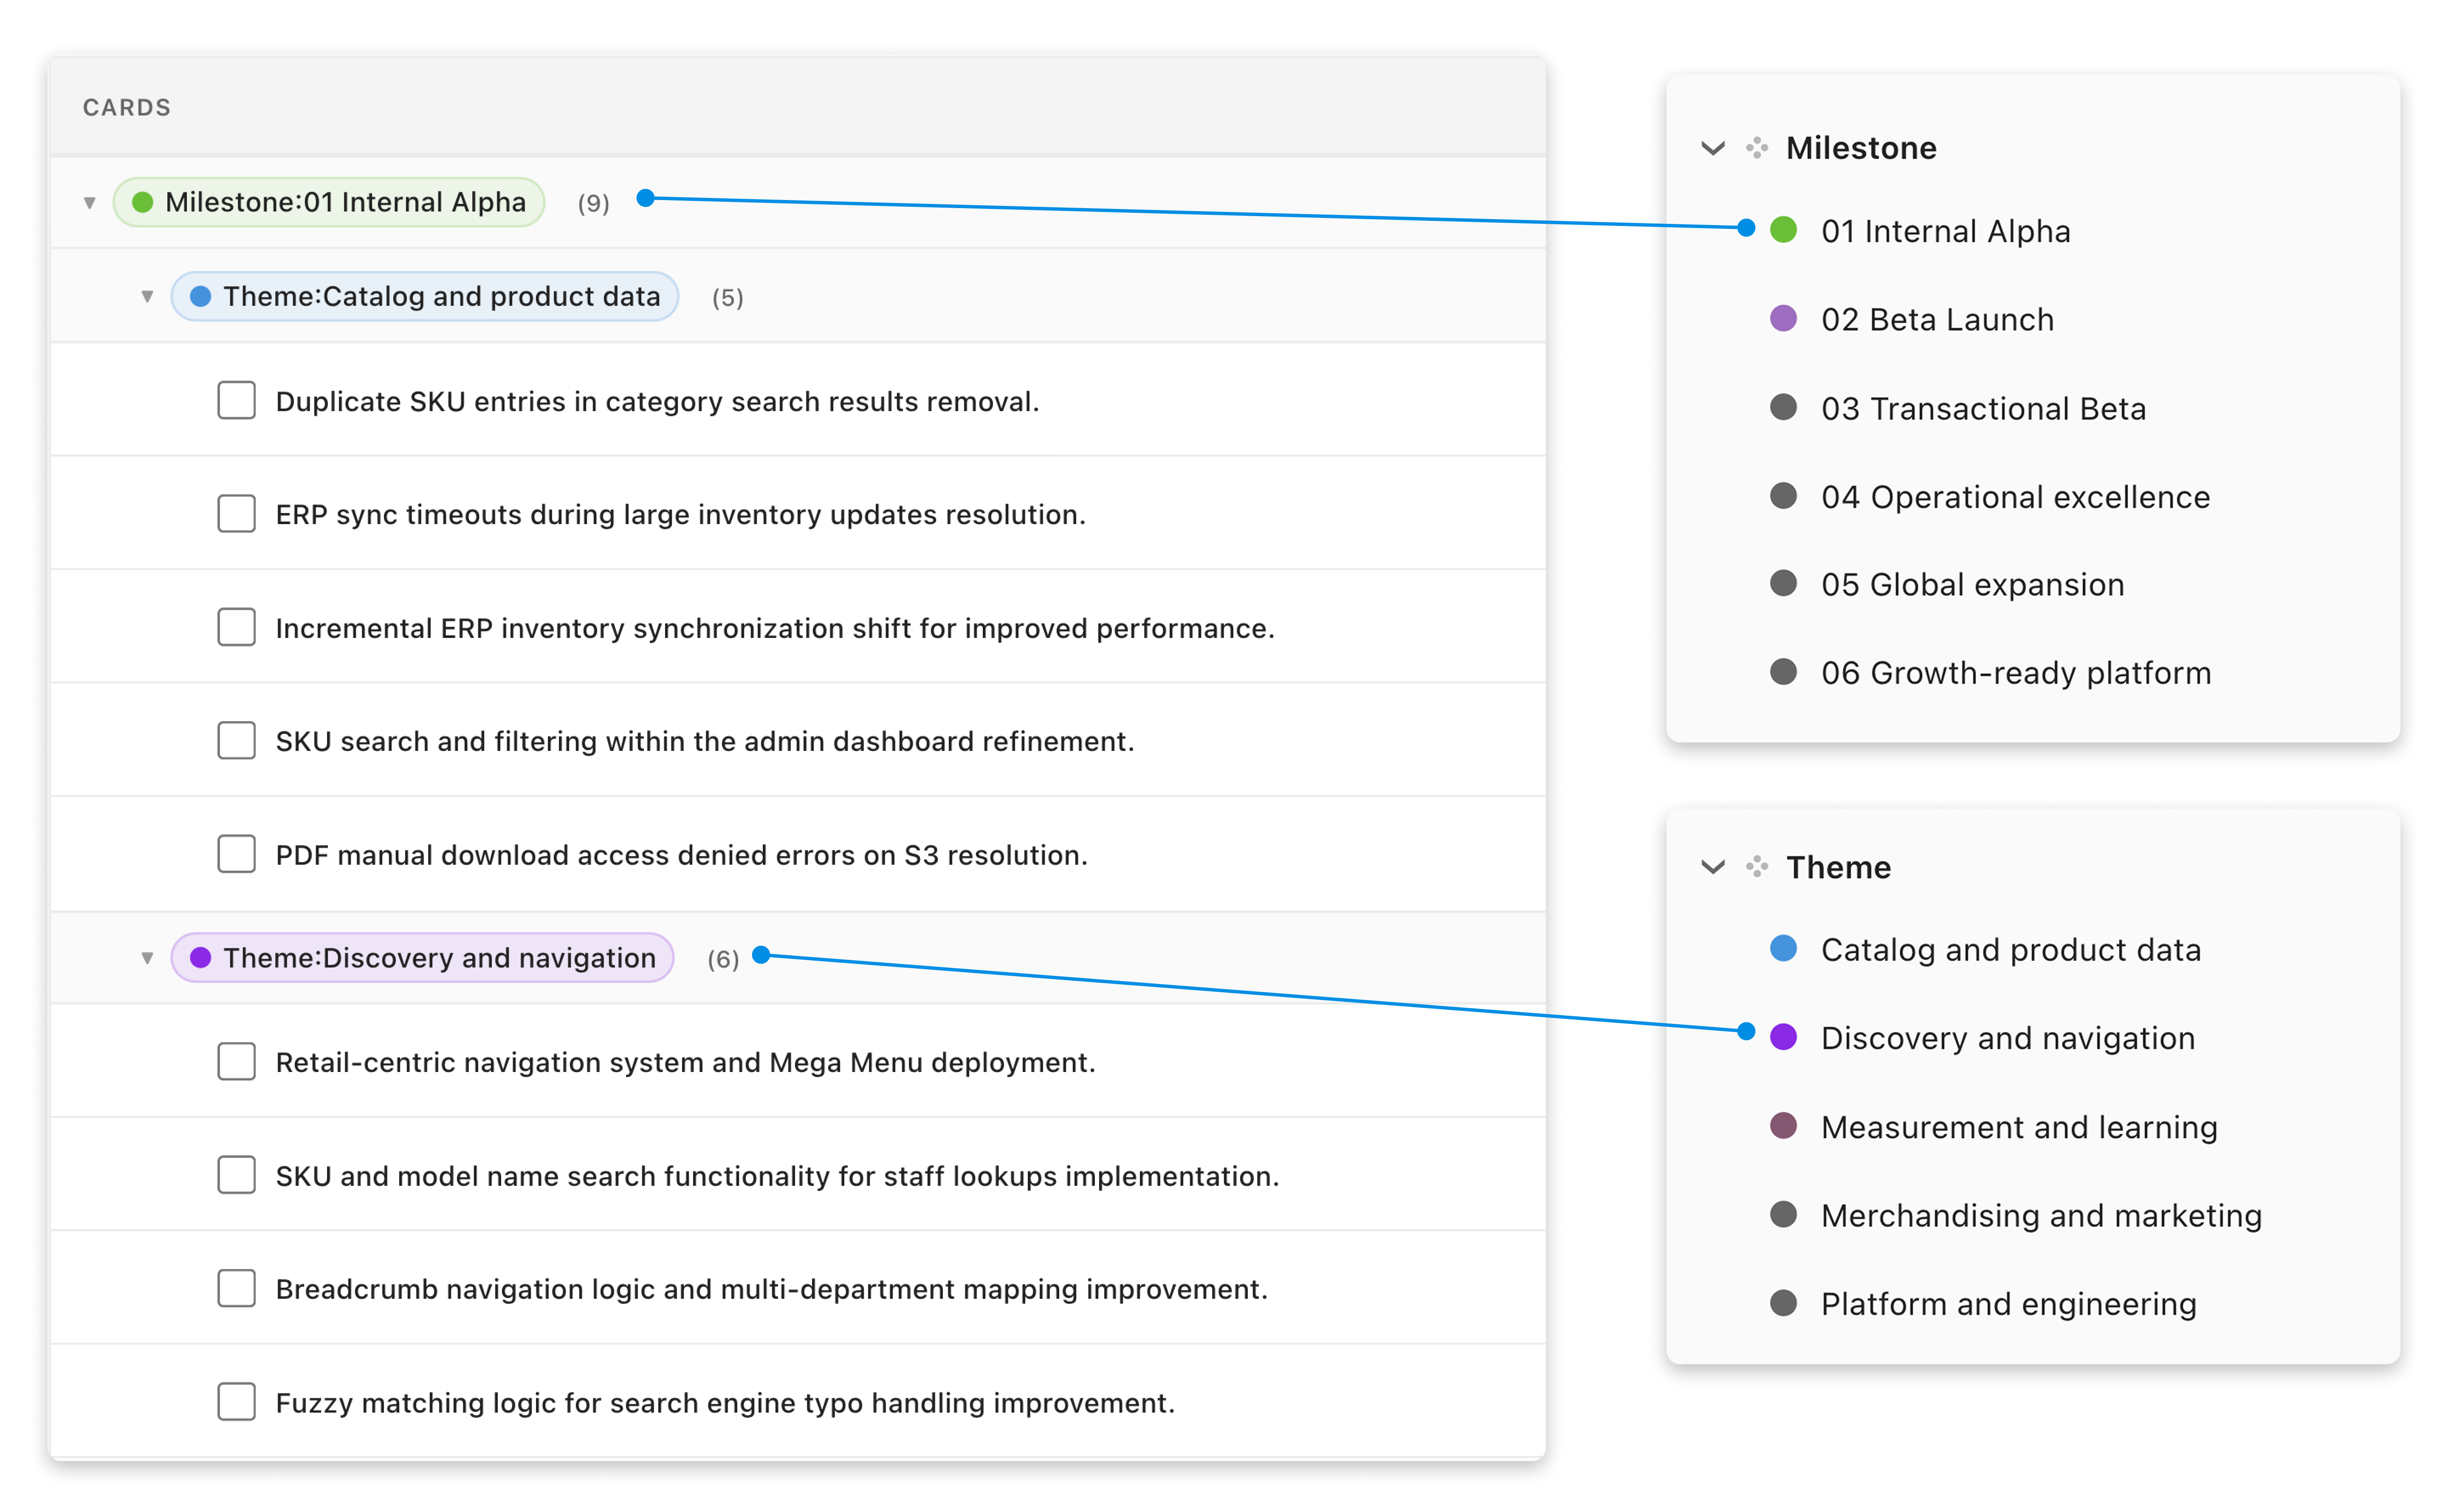
Task: Click the Theme field type icon
Action: (x=1757, y=866)
